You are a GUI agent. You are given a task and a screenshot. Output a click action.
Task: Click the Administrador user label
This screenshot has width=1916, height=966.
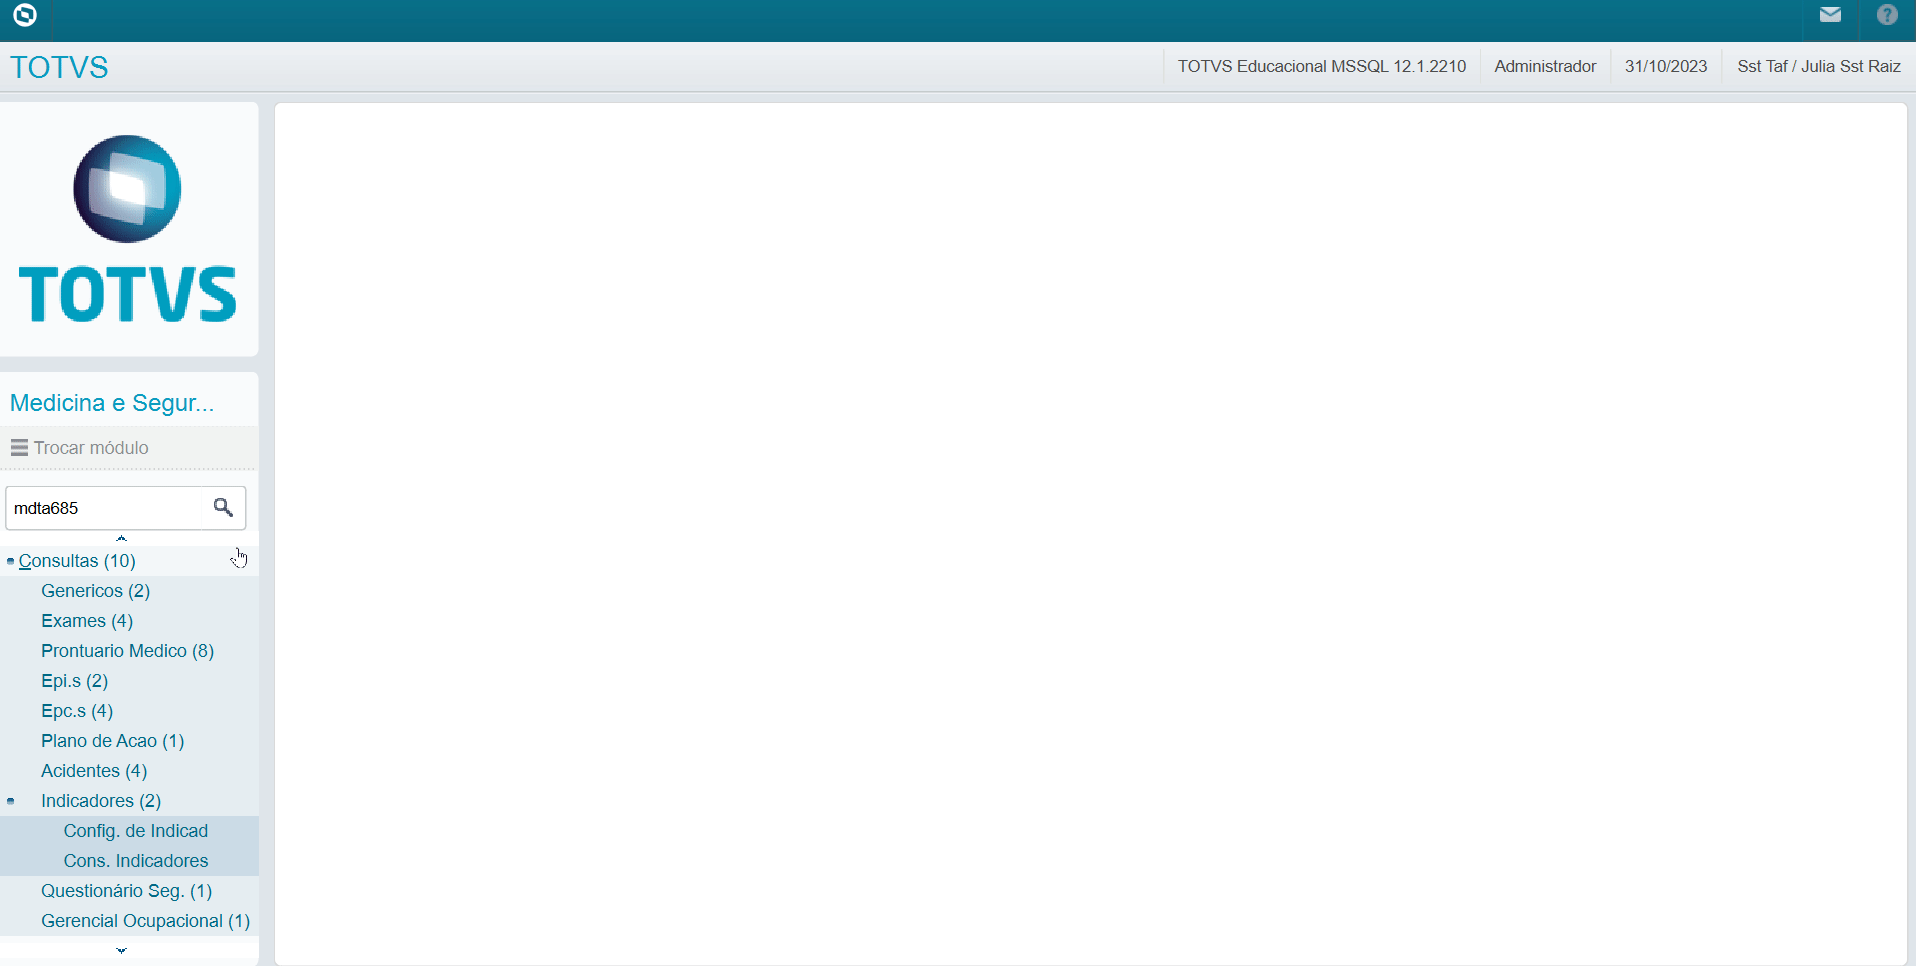[1545, 66]
